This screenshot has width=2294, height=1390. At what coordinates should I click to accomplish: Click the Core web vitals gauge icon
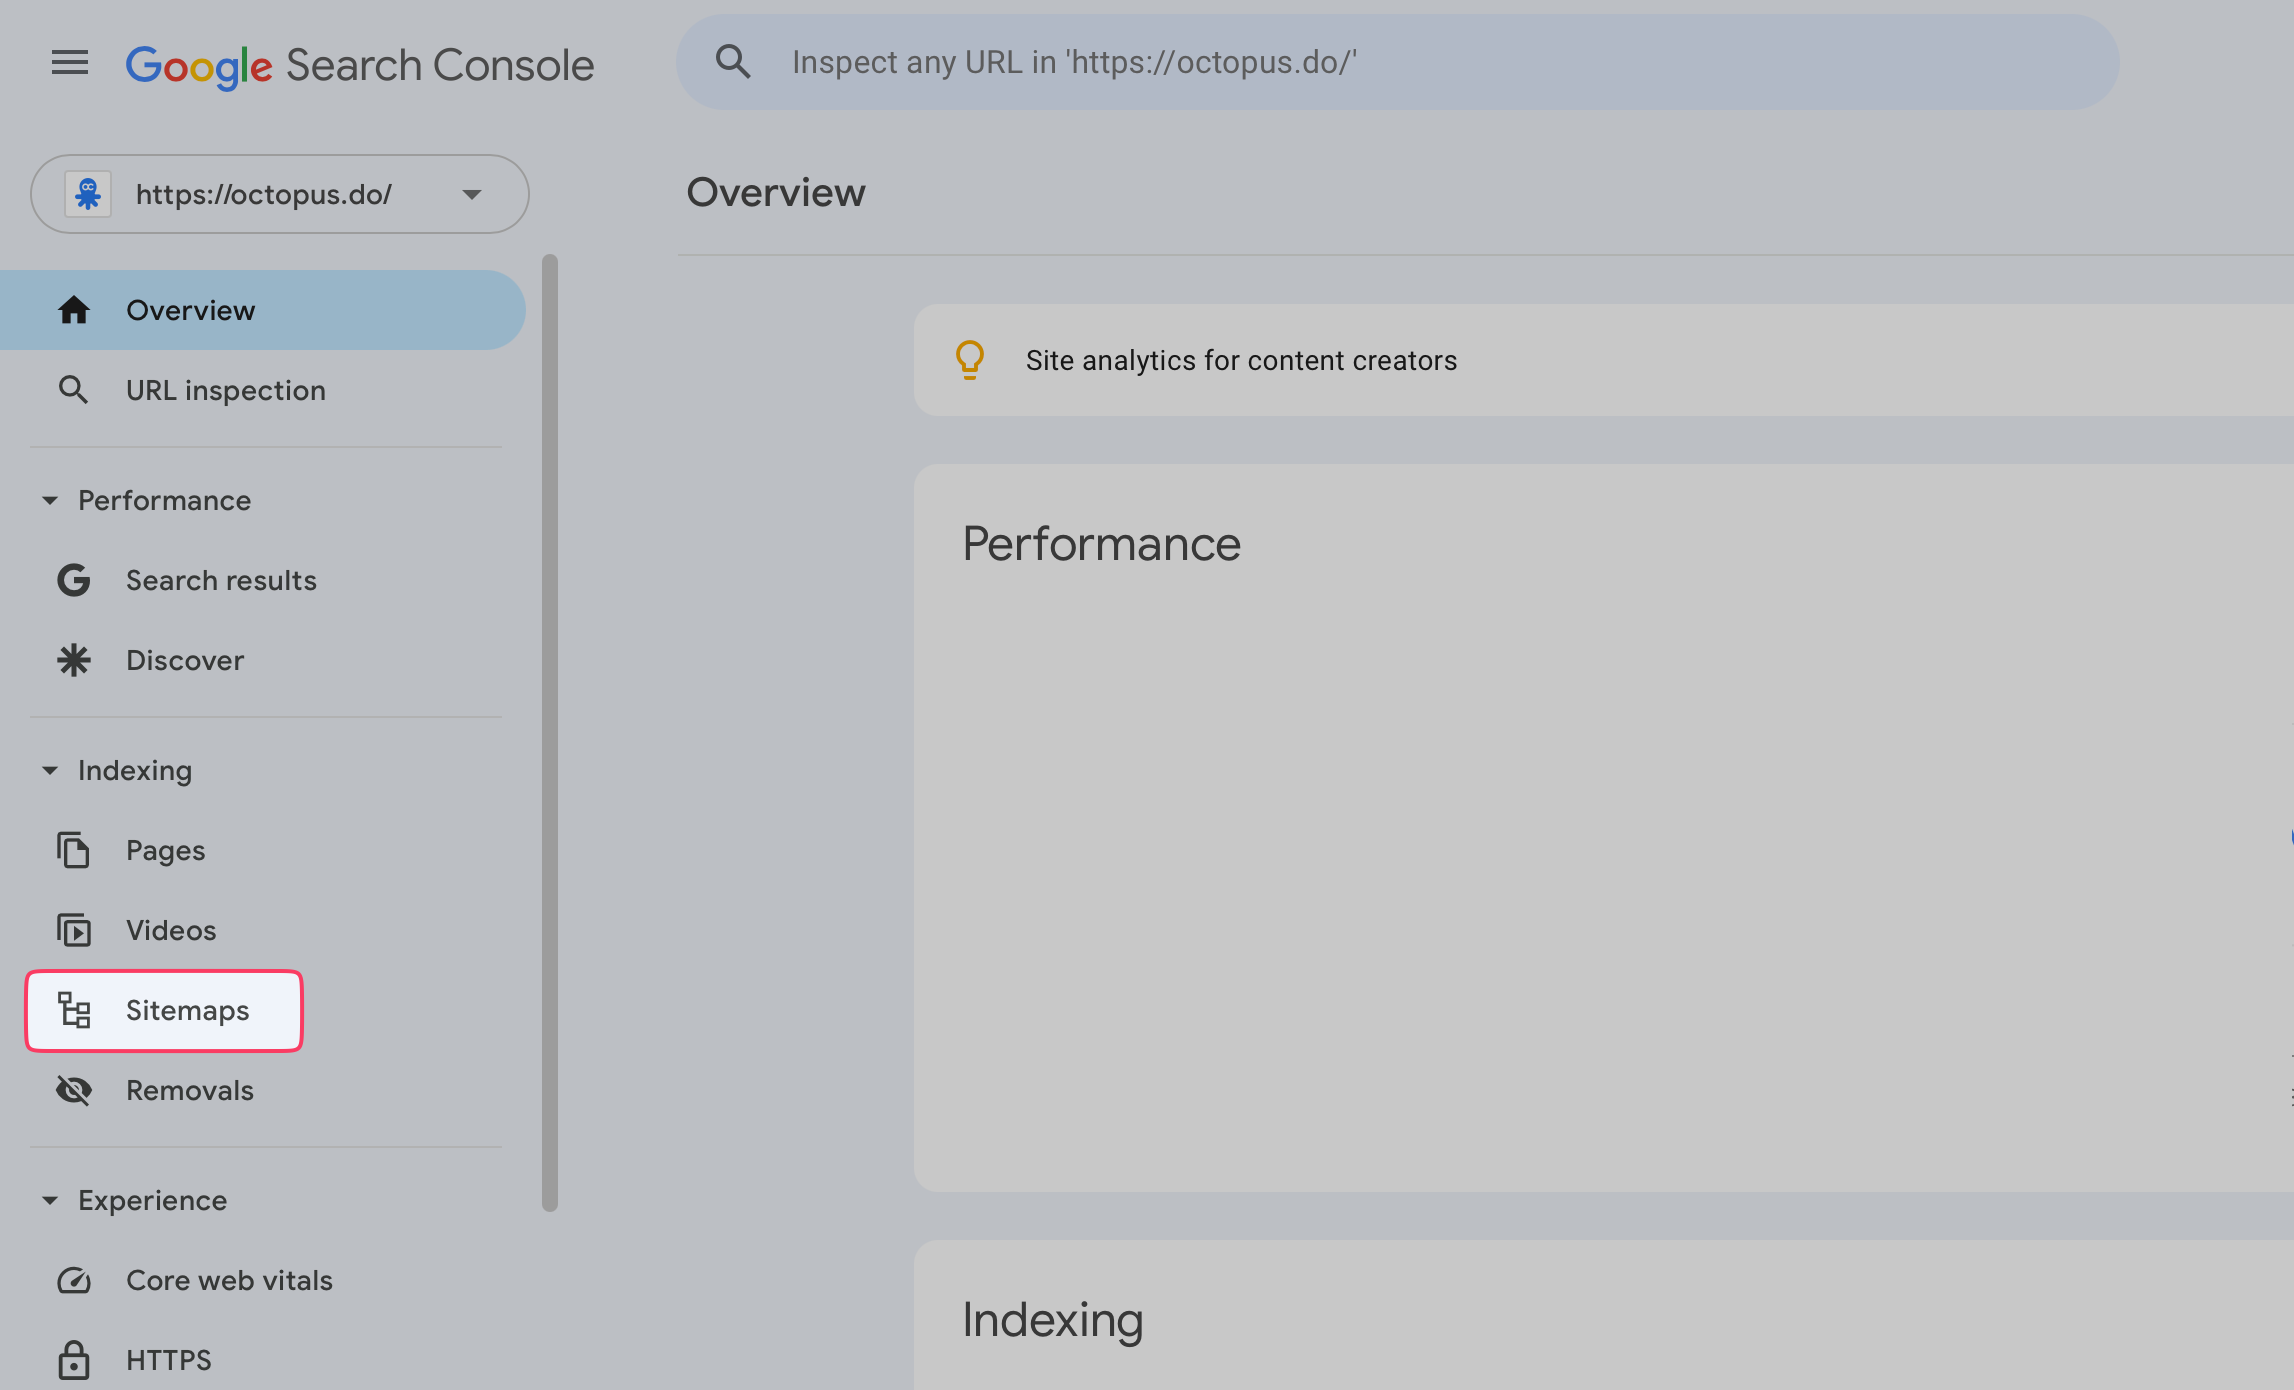[x=74, y=1280]
